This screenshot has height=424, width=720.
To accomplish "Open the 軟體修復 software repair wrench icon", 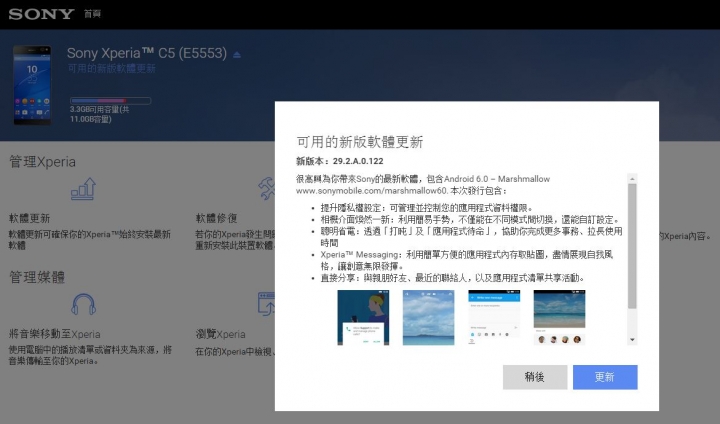I will click(x=267, y=189).
